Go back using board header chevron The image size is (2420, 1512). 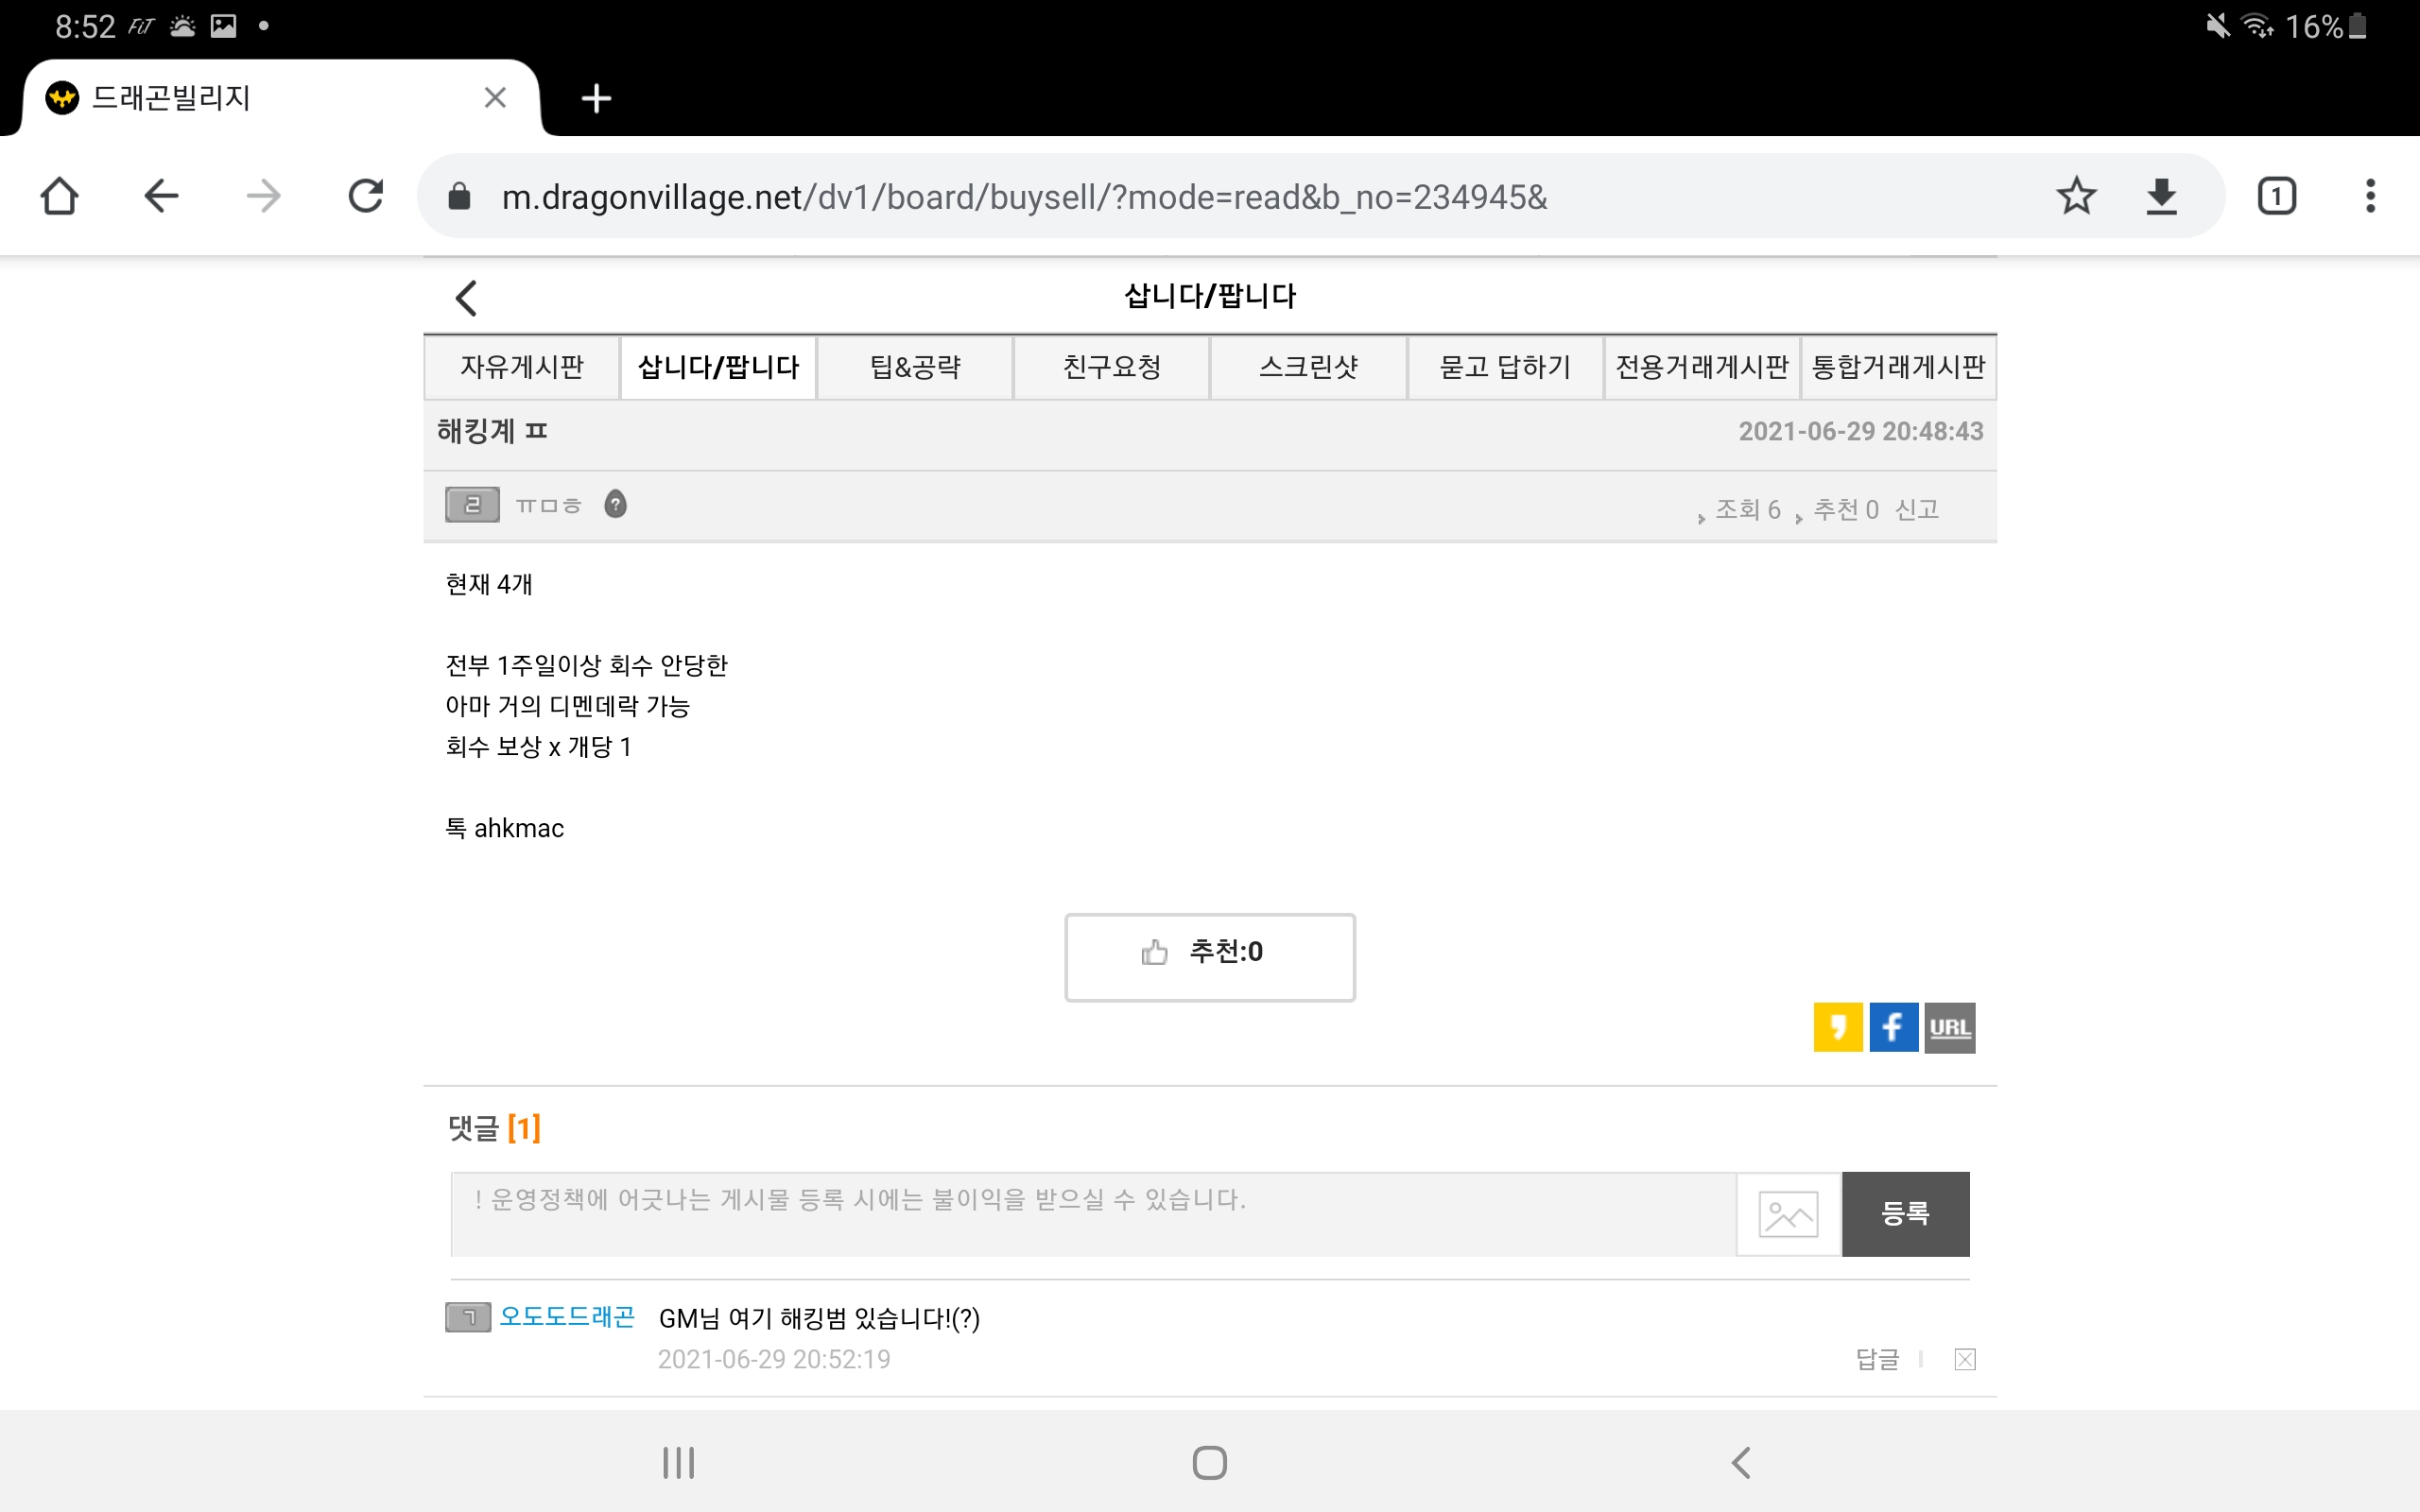pyautogui.click(x=466, y=297)
